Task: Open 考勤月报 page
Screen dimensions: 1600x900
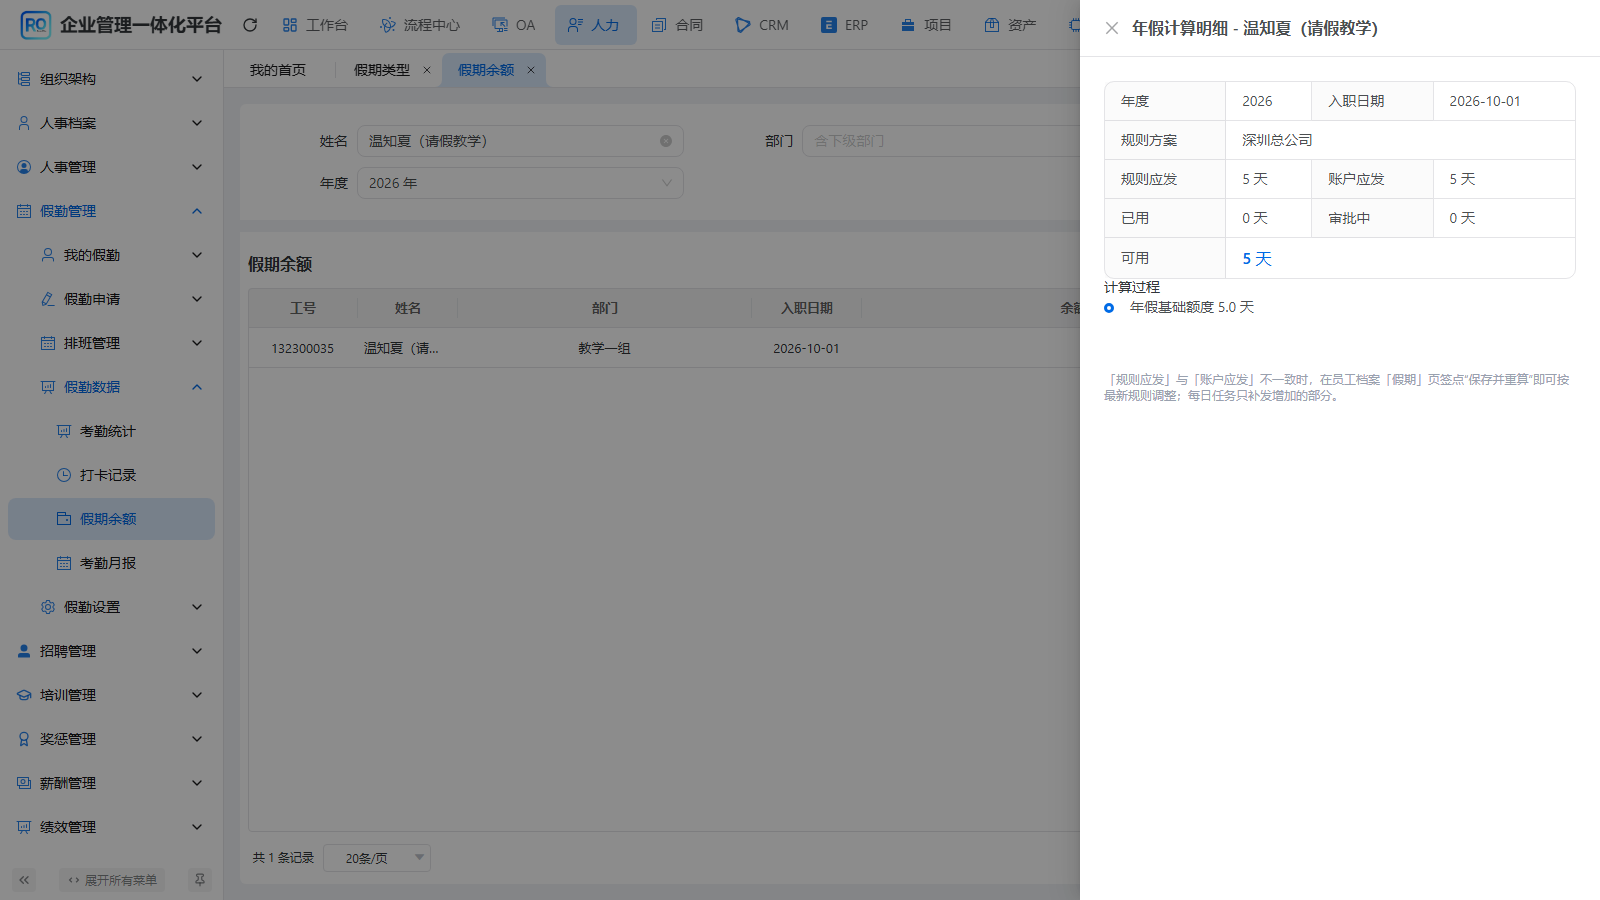Action: tap(111, 563)
